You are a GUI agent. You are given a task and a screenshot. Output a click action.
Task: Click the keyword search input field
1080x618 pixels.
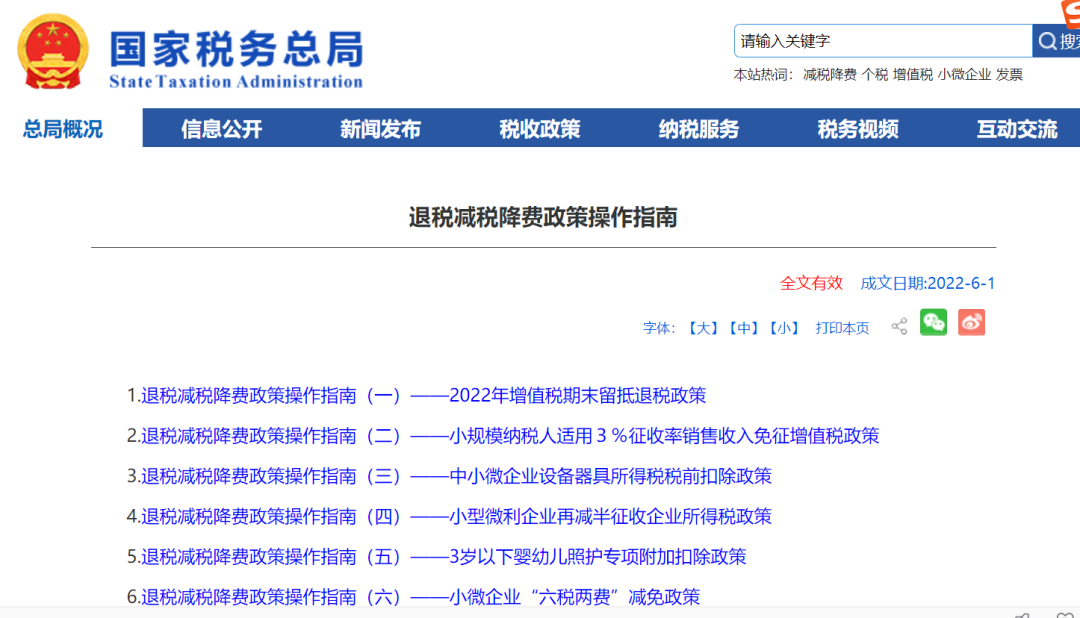883,41
